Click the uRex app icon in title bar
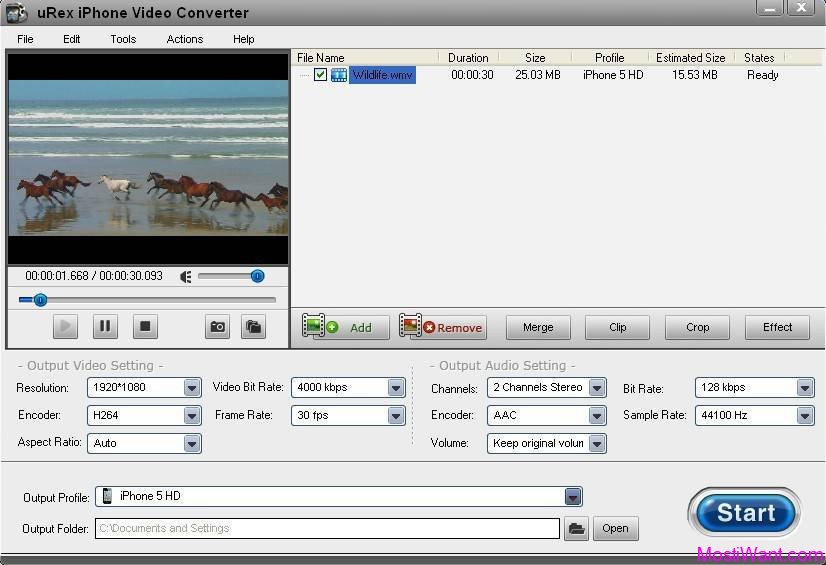This screenshot has width=826, height=565. 16,13
